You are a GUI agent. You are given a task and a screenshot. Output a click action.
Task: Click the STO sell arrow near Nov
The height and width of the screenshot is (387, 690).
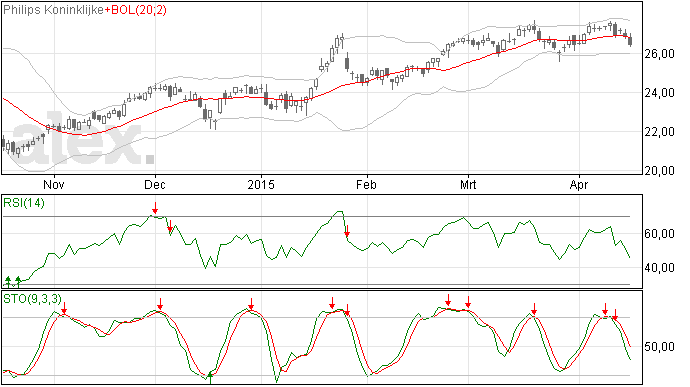tap(64, 308)
